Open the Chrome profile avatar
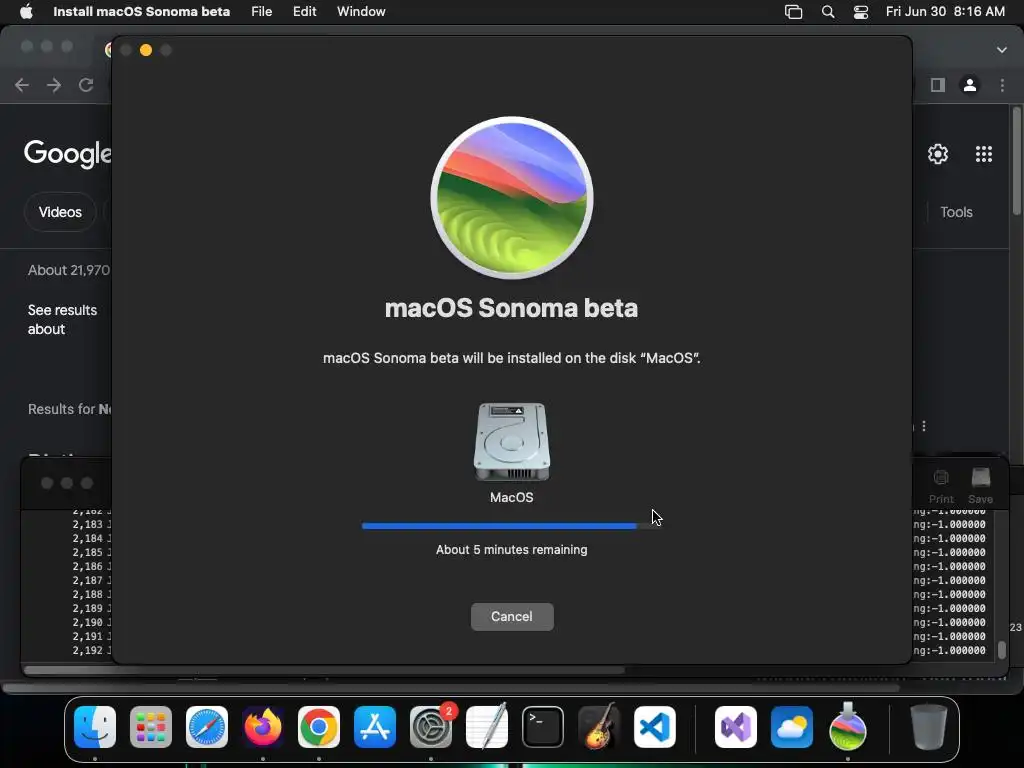The width and height of the screenshot is (1024, 768). [x=970, y=85]
